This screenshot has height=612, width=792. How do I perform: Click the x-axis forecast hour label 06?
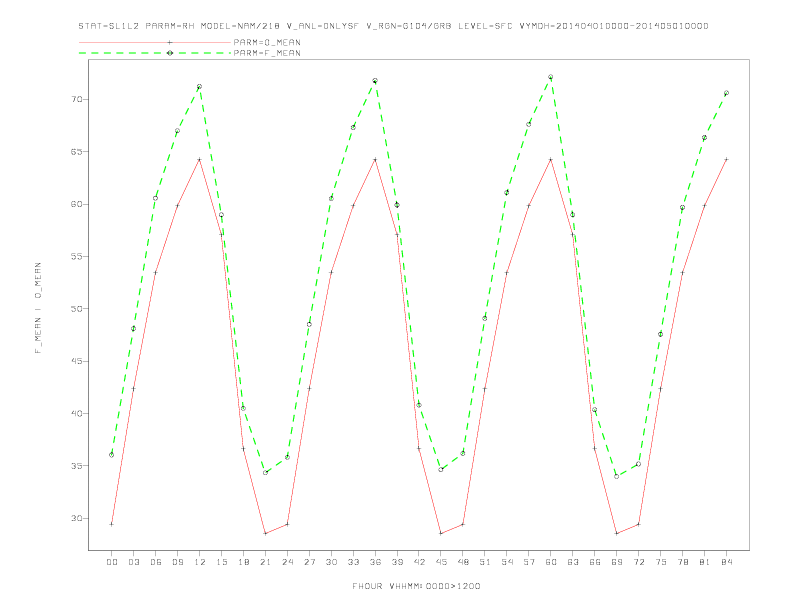point(156,562)
